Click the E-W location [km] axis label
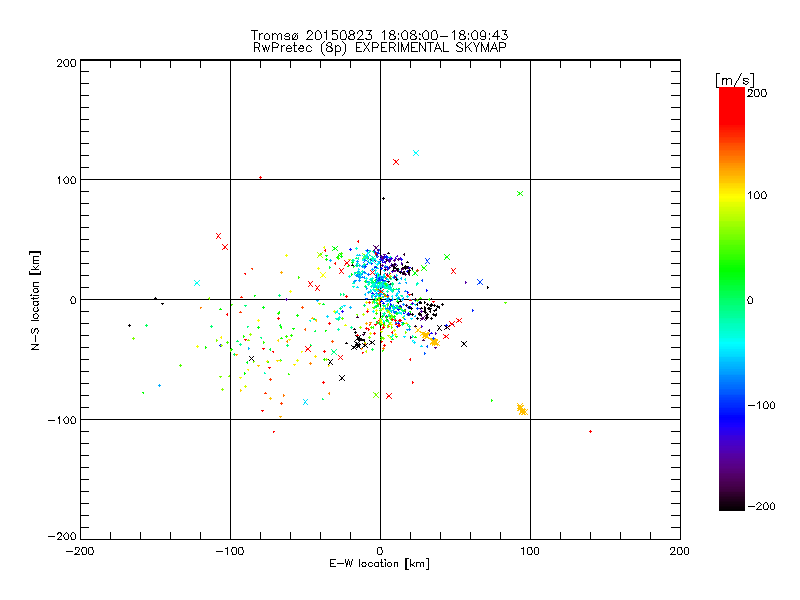This screenshot has width=800, height=600. 379,564
